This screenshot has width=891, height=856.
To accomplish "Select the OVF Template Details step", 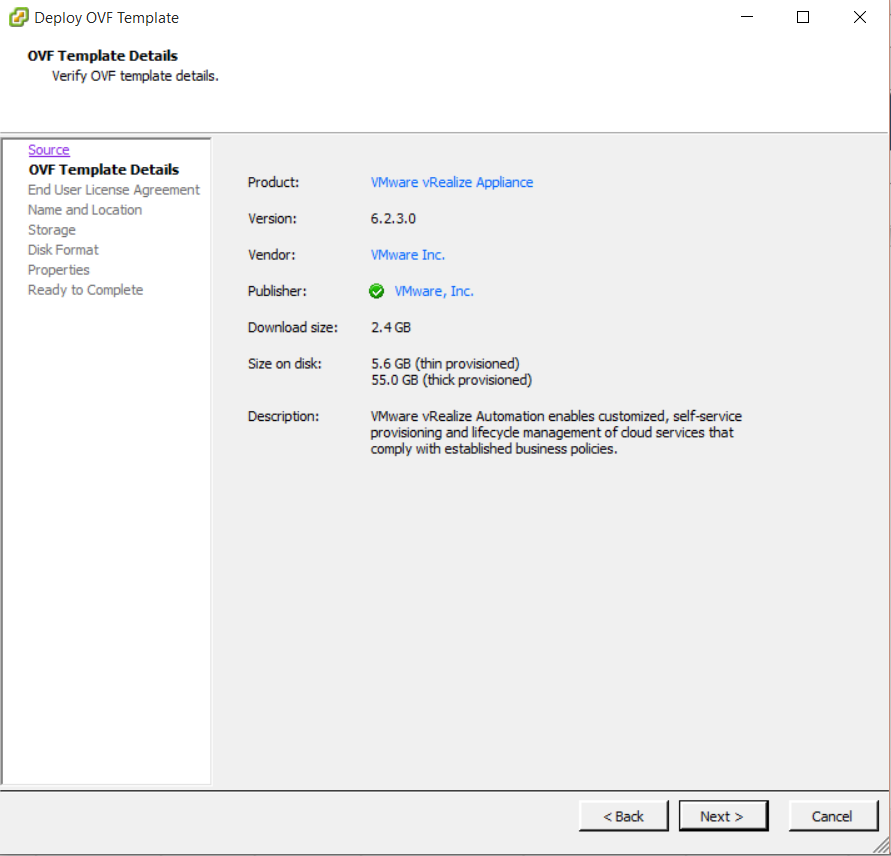I will (104, 169).
